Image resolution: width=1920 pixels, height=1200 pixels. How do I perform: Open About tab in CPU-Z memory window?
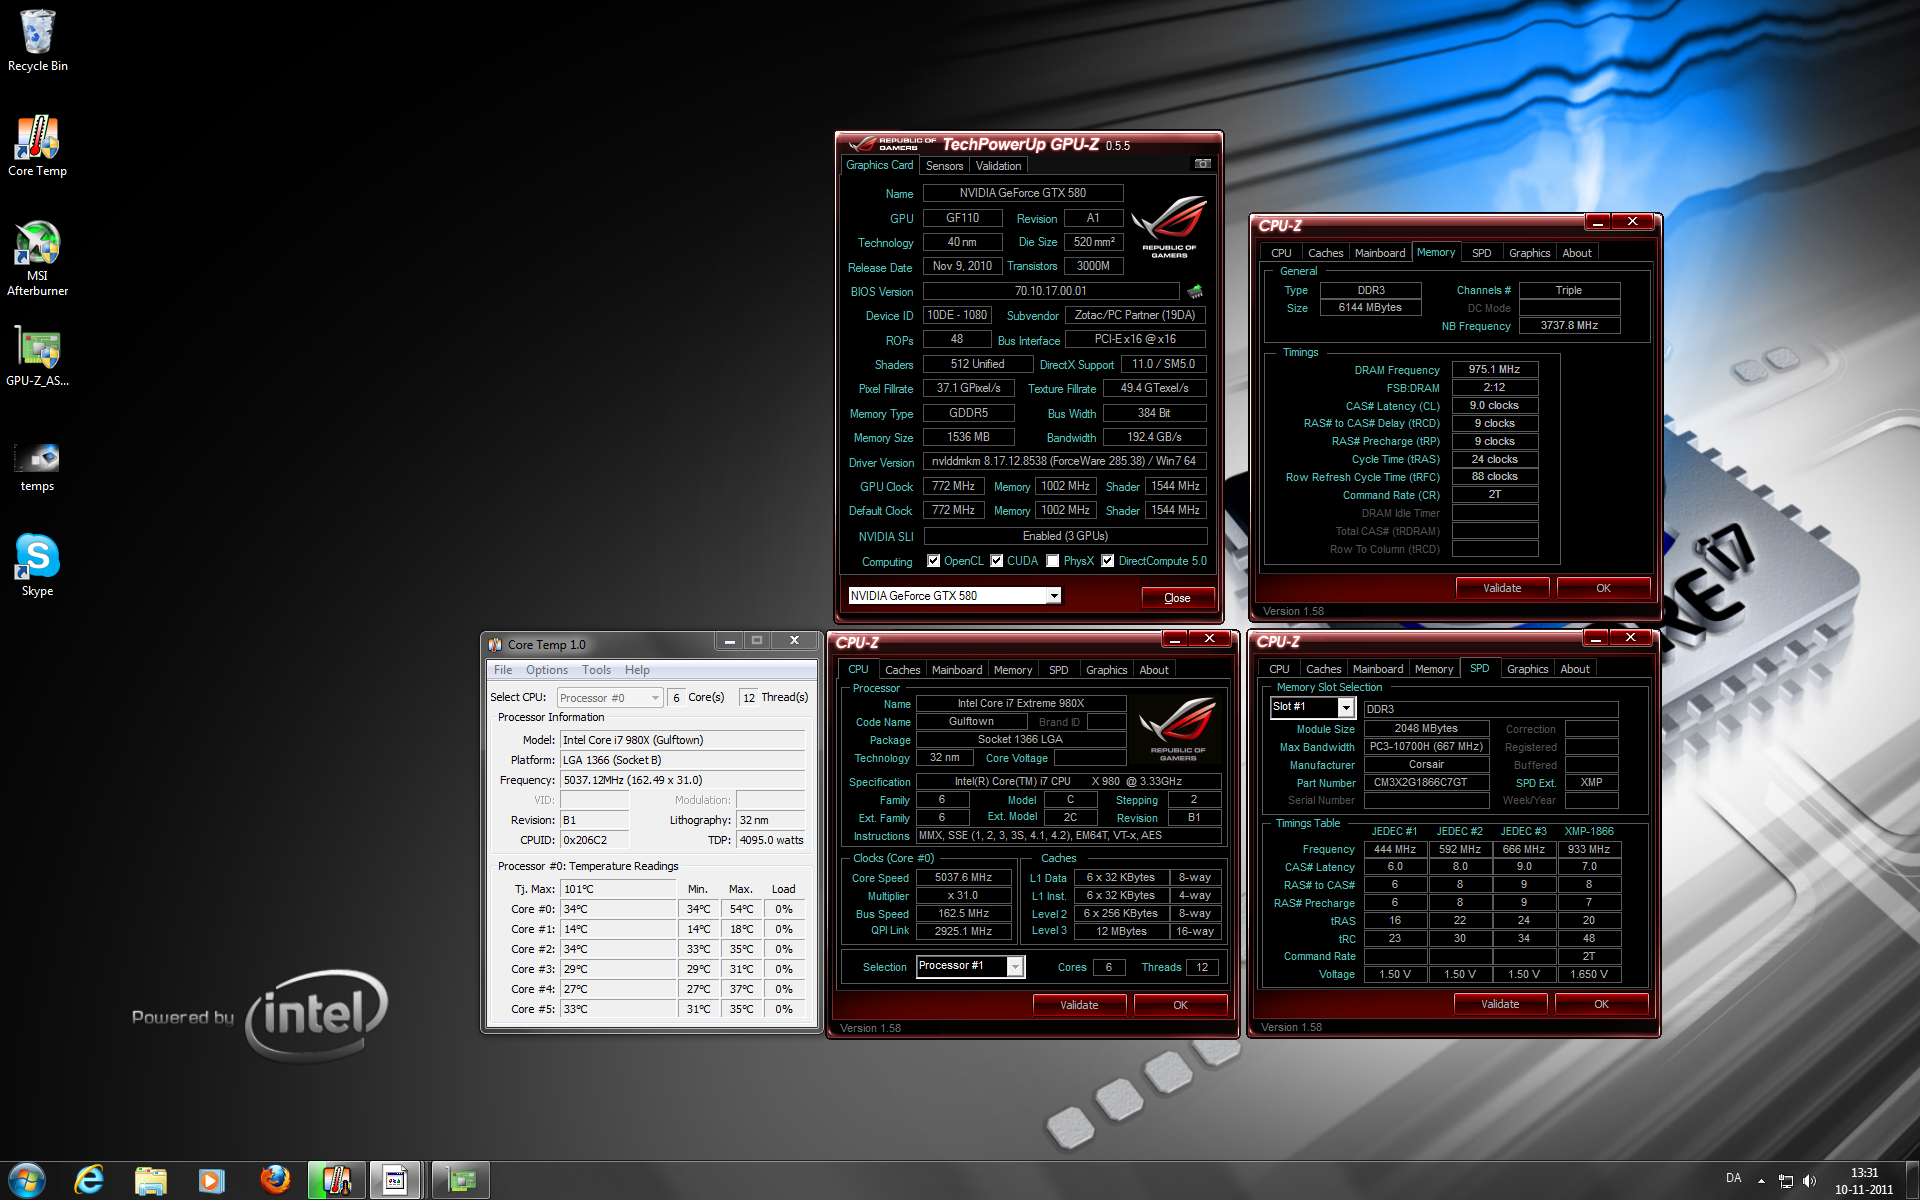click(x=1577, y=253)
